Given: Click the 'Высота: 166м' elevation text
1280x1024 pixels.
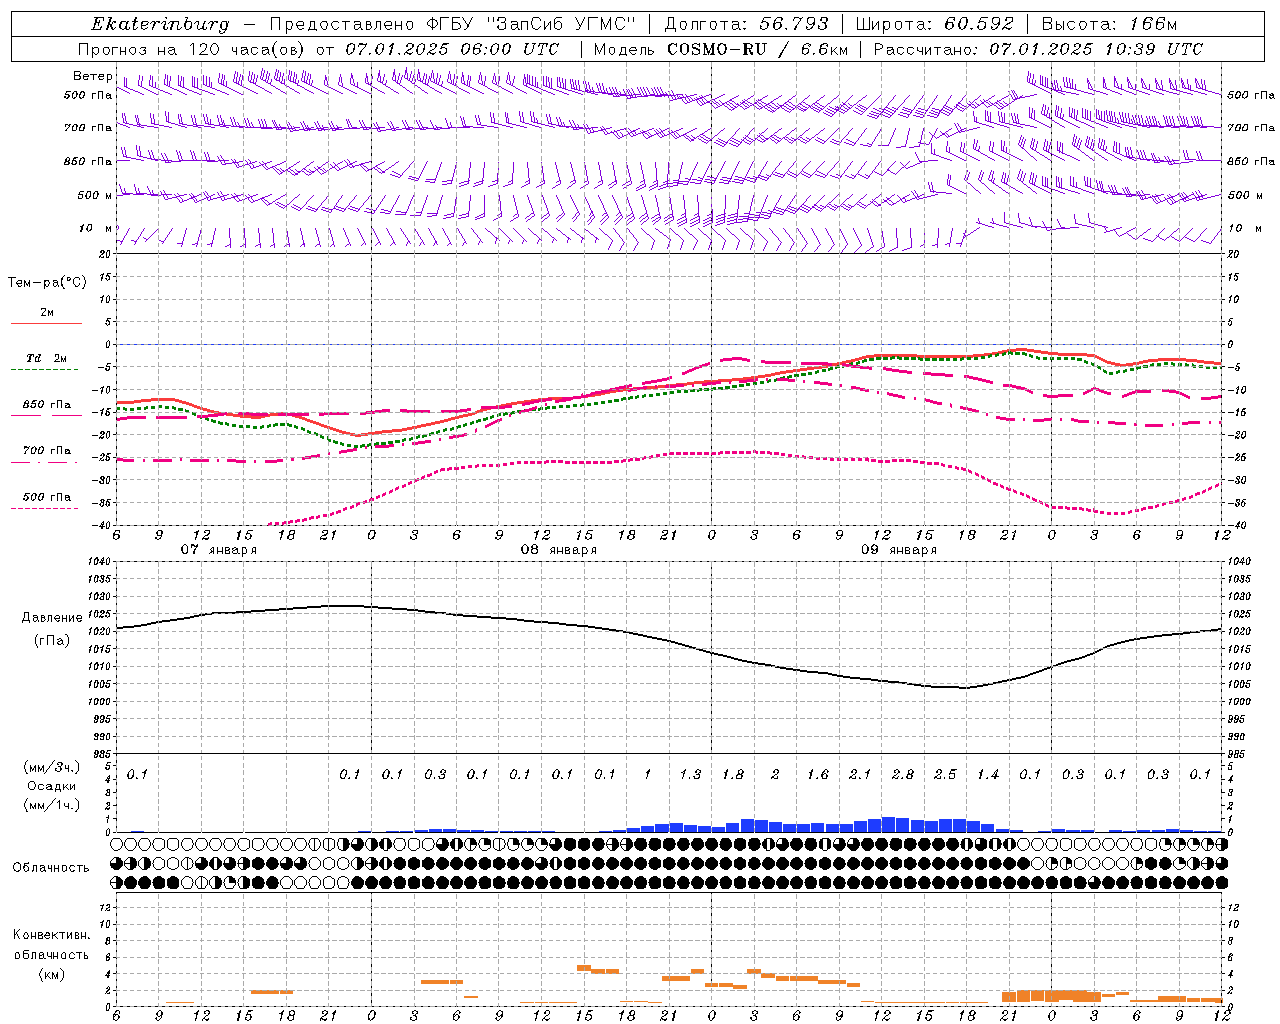Looking at the screenshot, I should (1109, 24).
